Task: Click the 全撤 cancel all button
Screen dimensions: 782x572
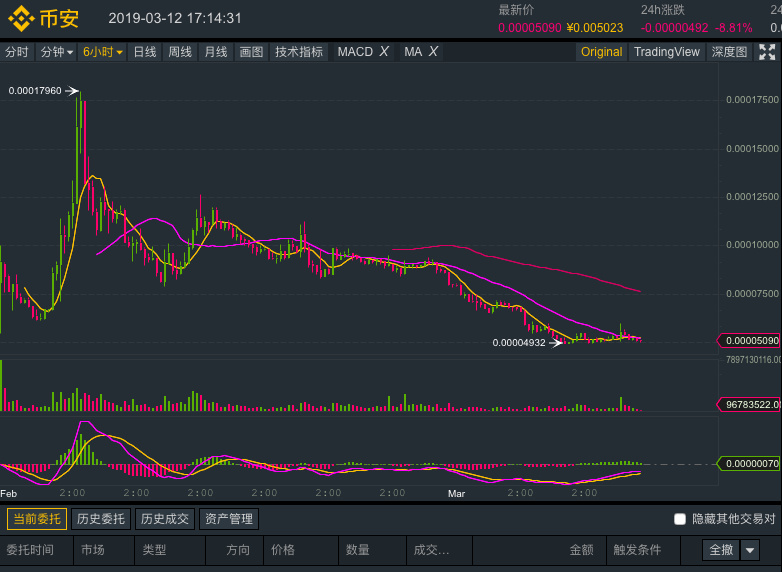Action: tap(721, 550)
